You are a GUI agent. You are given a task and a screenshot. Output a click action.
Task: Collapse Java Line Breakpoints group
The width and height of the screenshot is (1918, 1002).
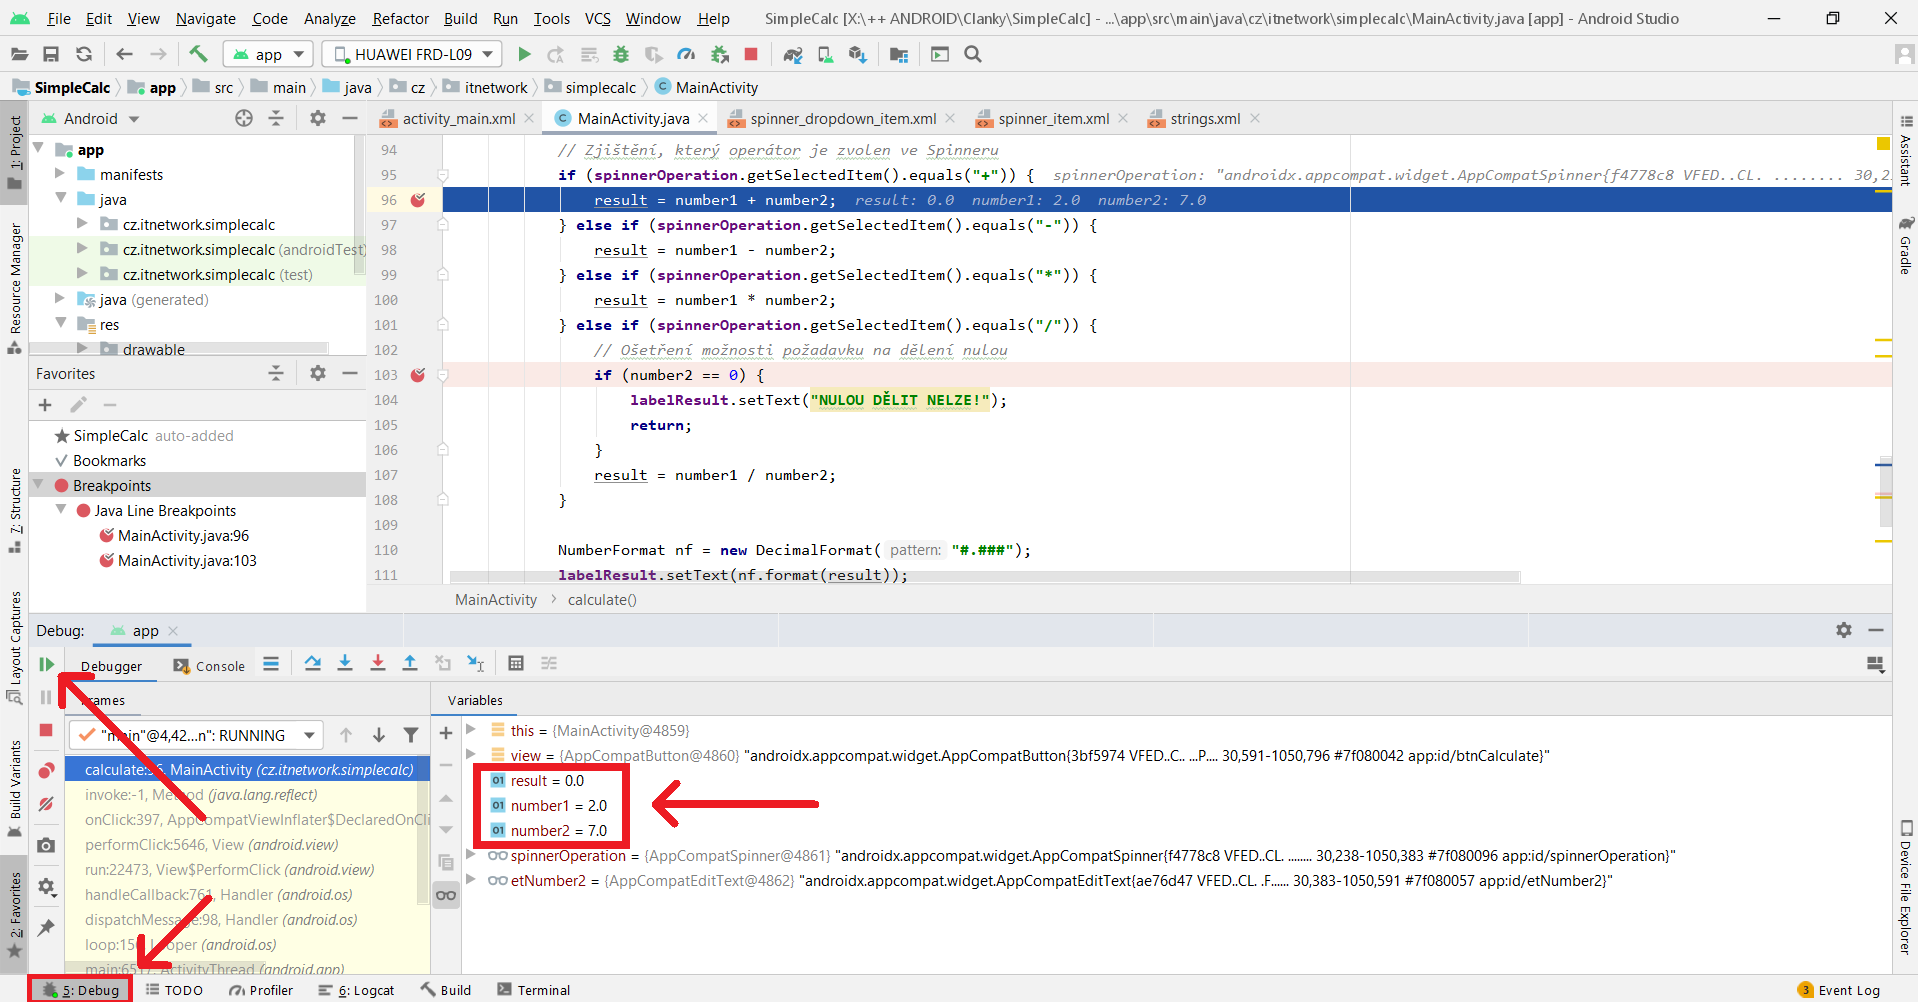(61, 510)
